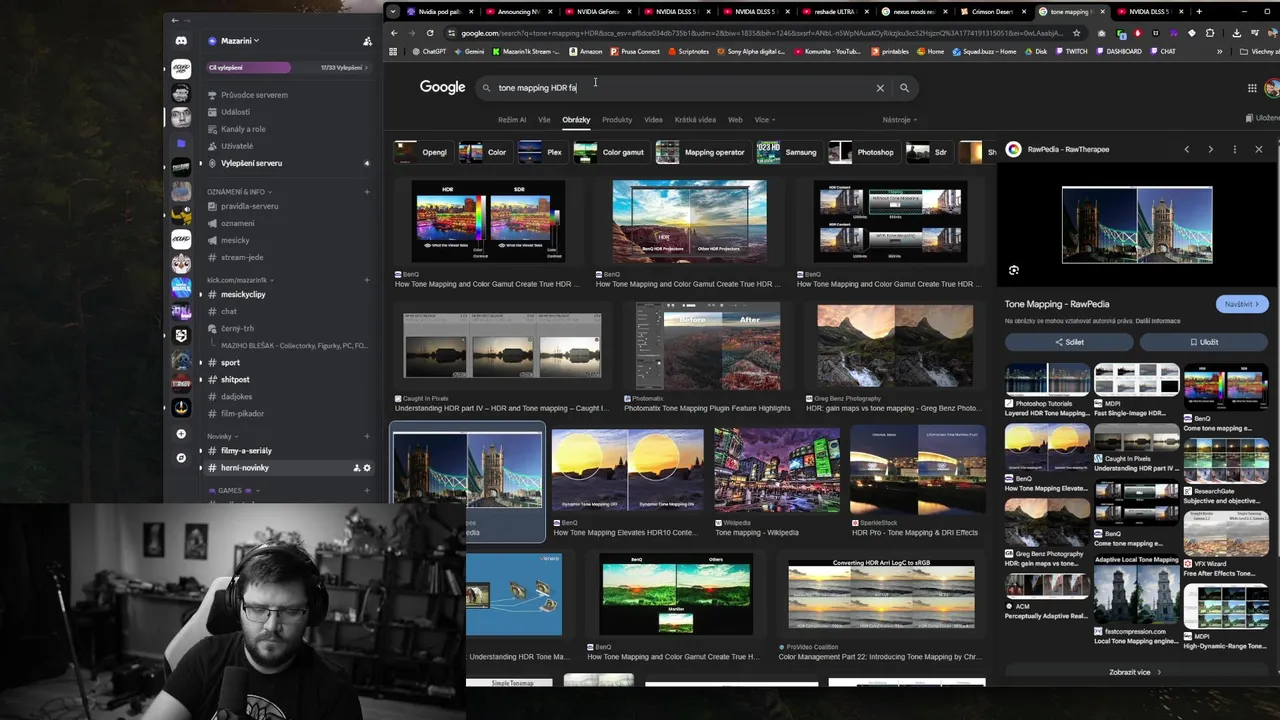Create invite icon next to herní-novinky
The width and height of the screenshot is (1280, 720).
pyautogui.click(x=357, y=468)
